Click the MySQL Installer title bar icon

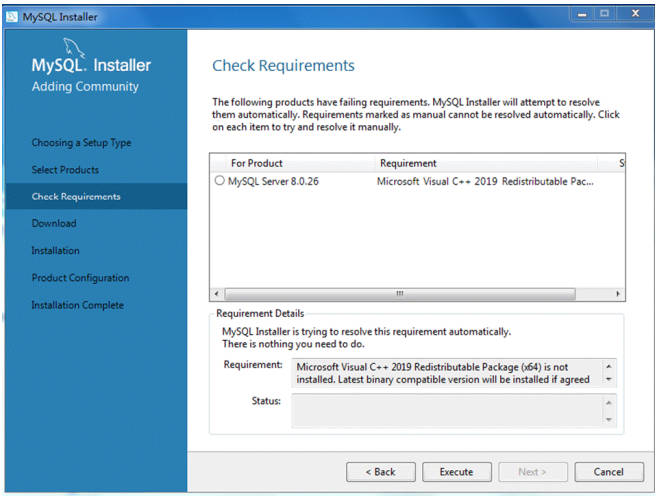[11, 17]
